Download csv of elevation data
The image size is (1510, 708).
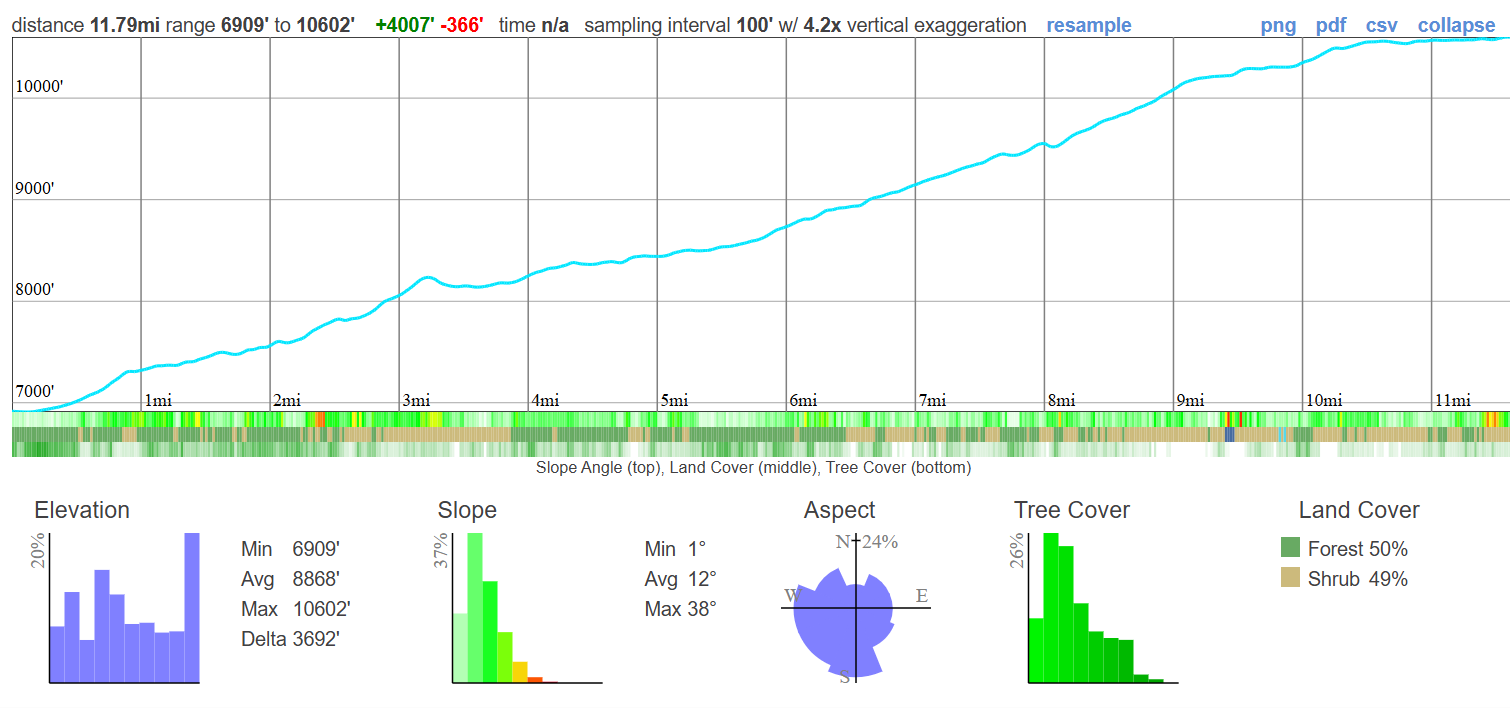(x=1382, y=25)
